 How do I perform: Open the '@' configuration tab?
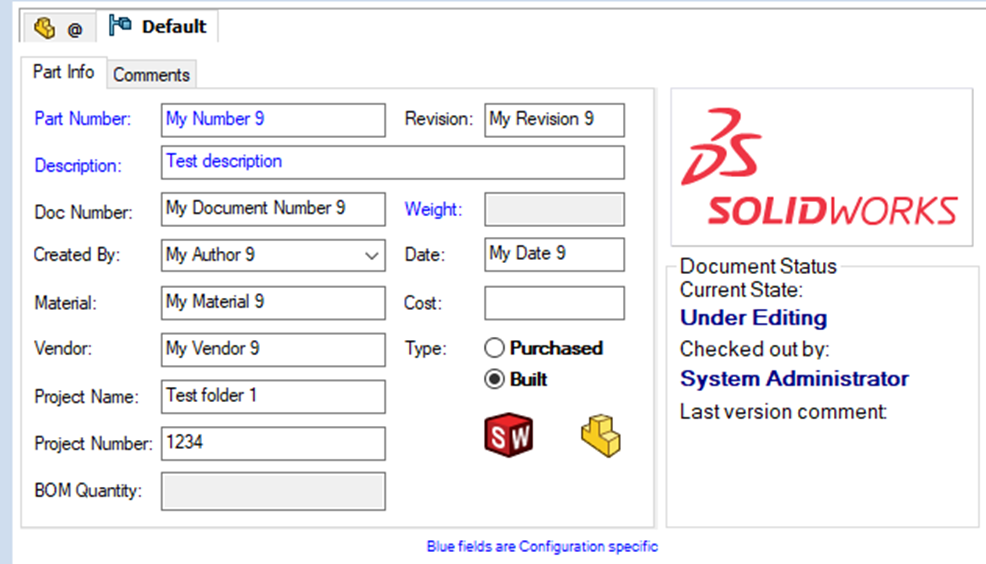pos(58,28)
